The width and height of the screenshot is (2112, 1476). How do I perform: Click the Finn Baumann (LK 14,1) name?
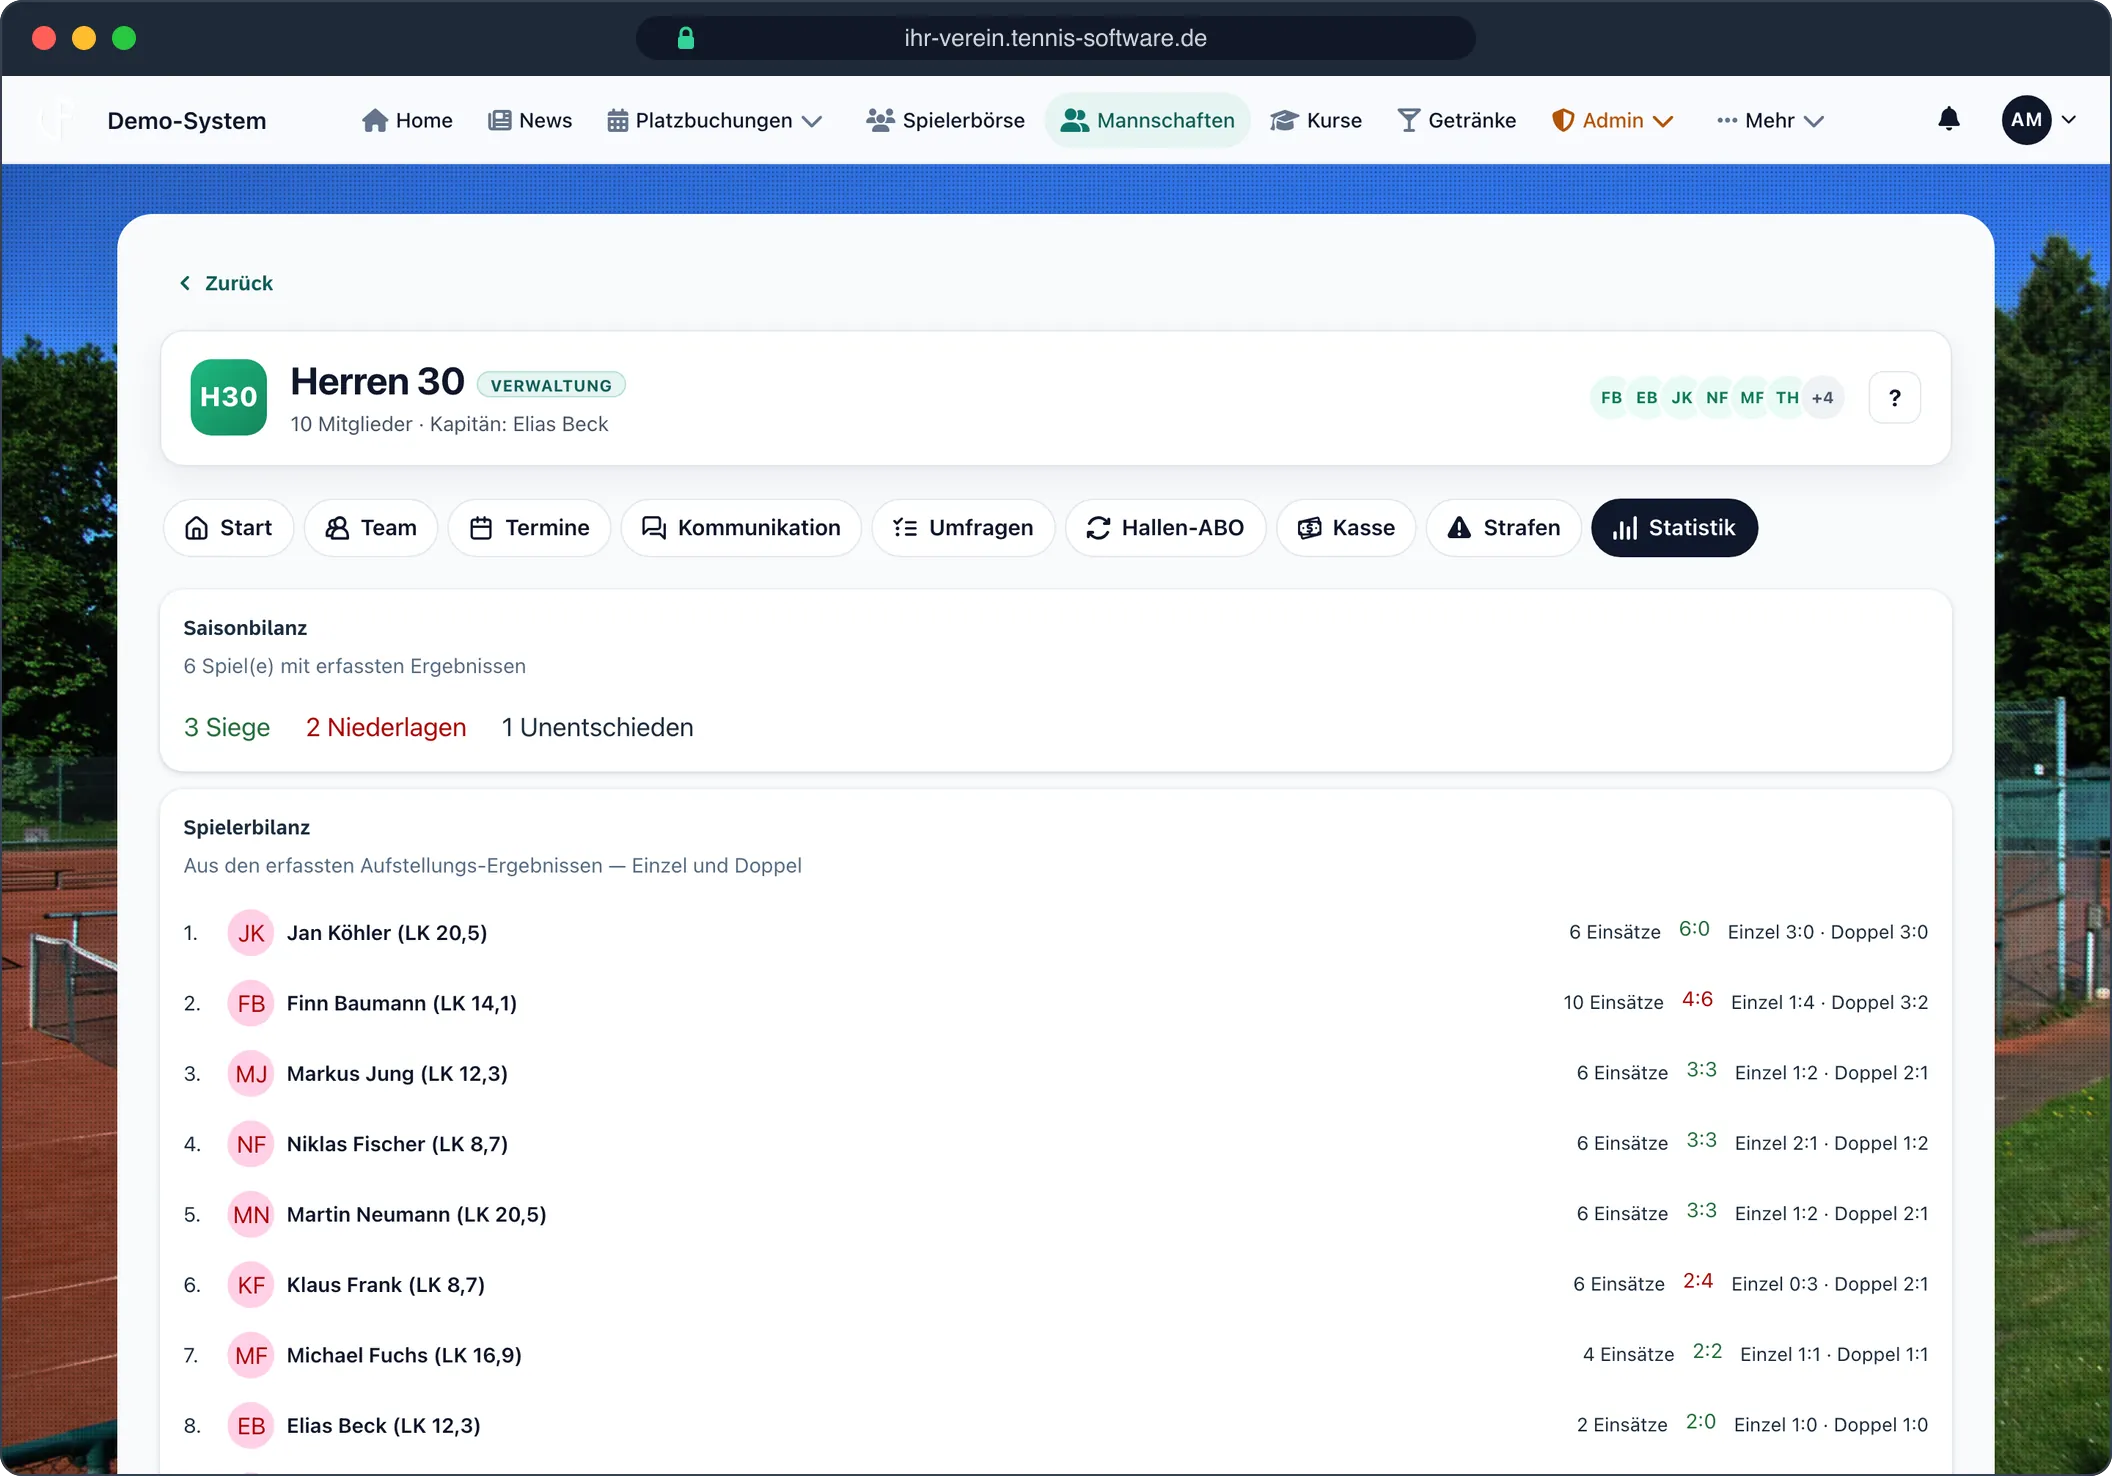[402, 1003]
